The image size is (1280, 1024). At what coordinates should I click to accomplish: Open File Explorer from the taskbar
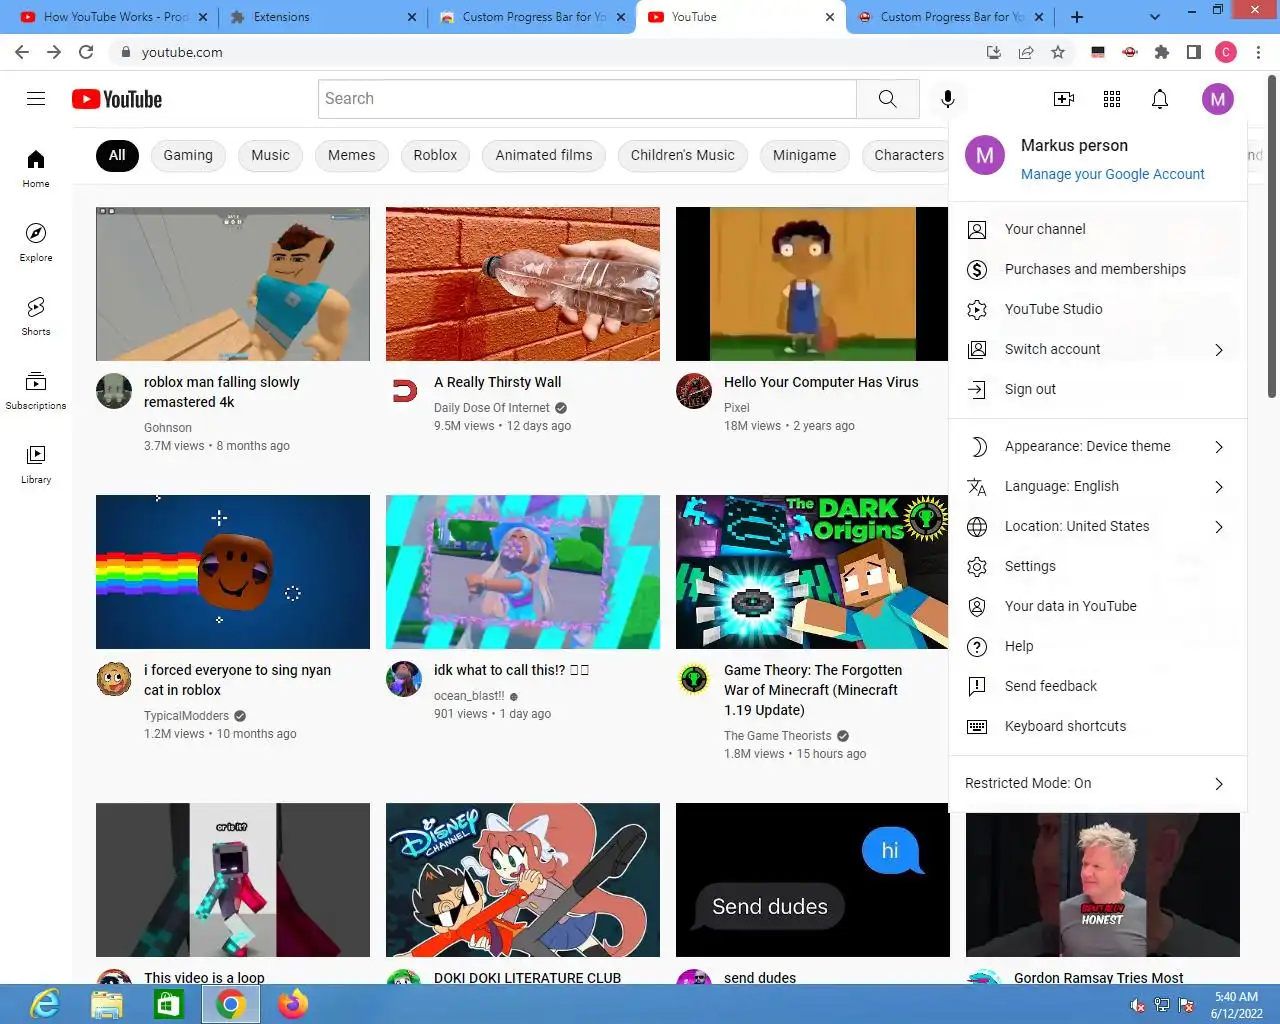point(107,1004)
